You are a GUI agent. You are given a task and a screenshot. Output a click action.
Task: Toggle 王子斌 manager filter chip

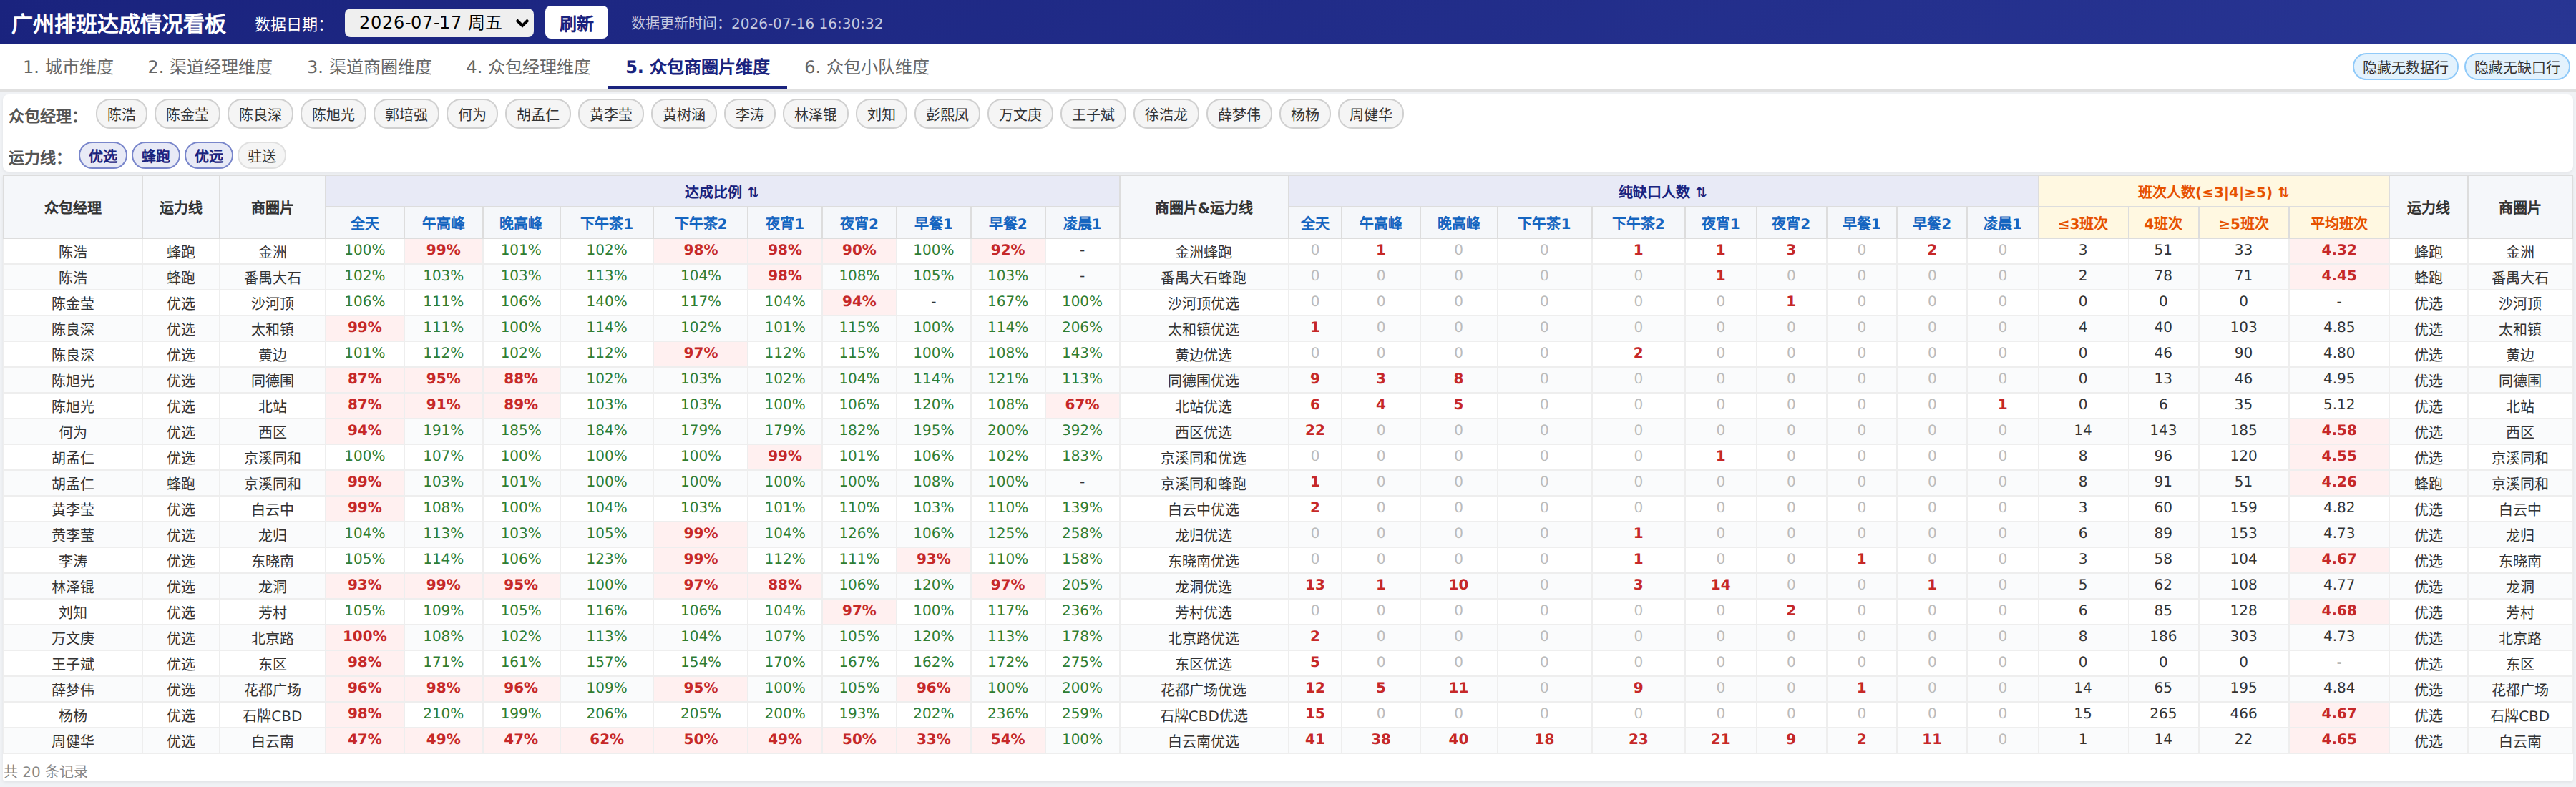pyautogui.click(x=1093, y=115)
